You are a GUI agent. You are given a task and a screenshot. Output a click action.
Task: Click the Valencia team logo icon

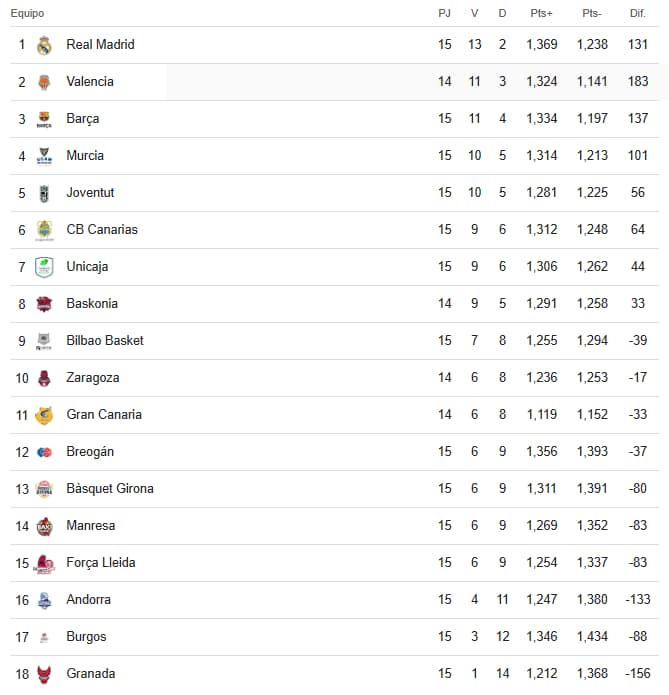click(x=44, y=82)
